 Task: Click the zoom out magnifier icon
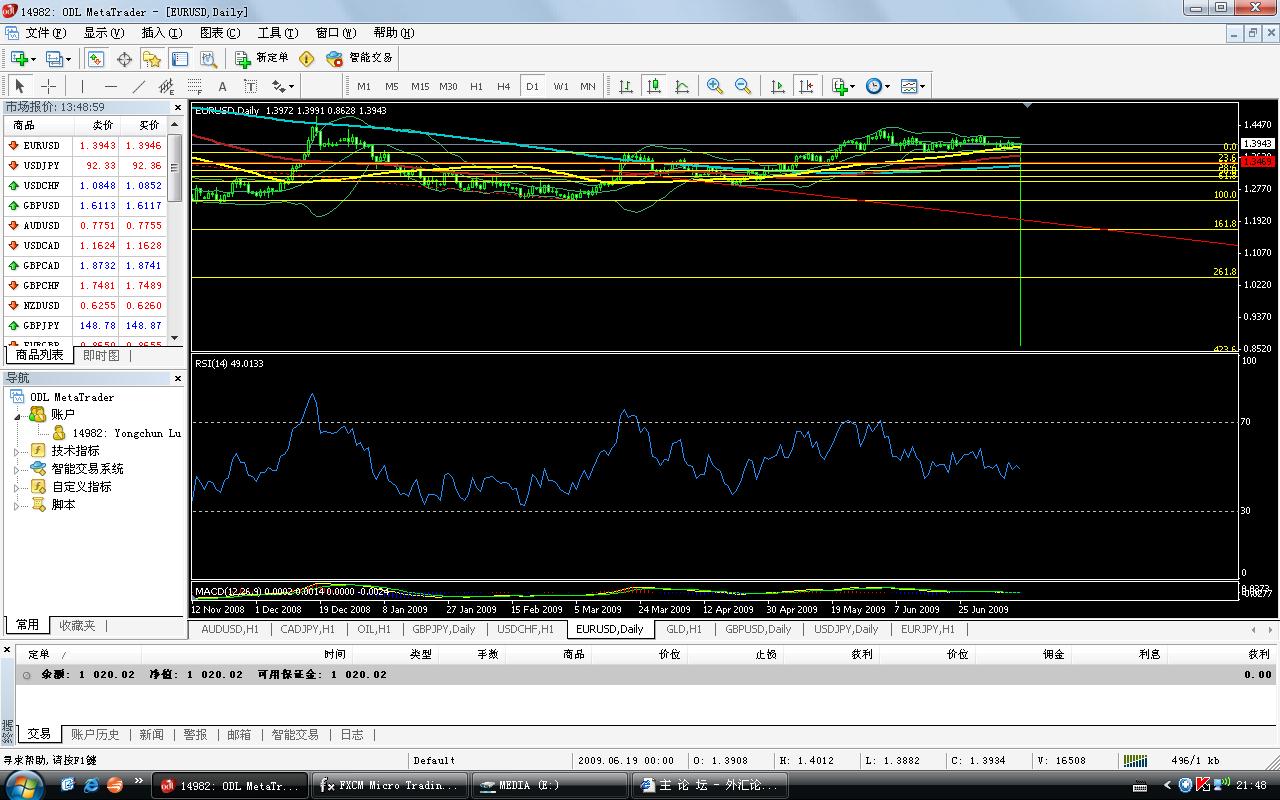pos(743,86)
